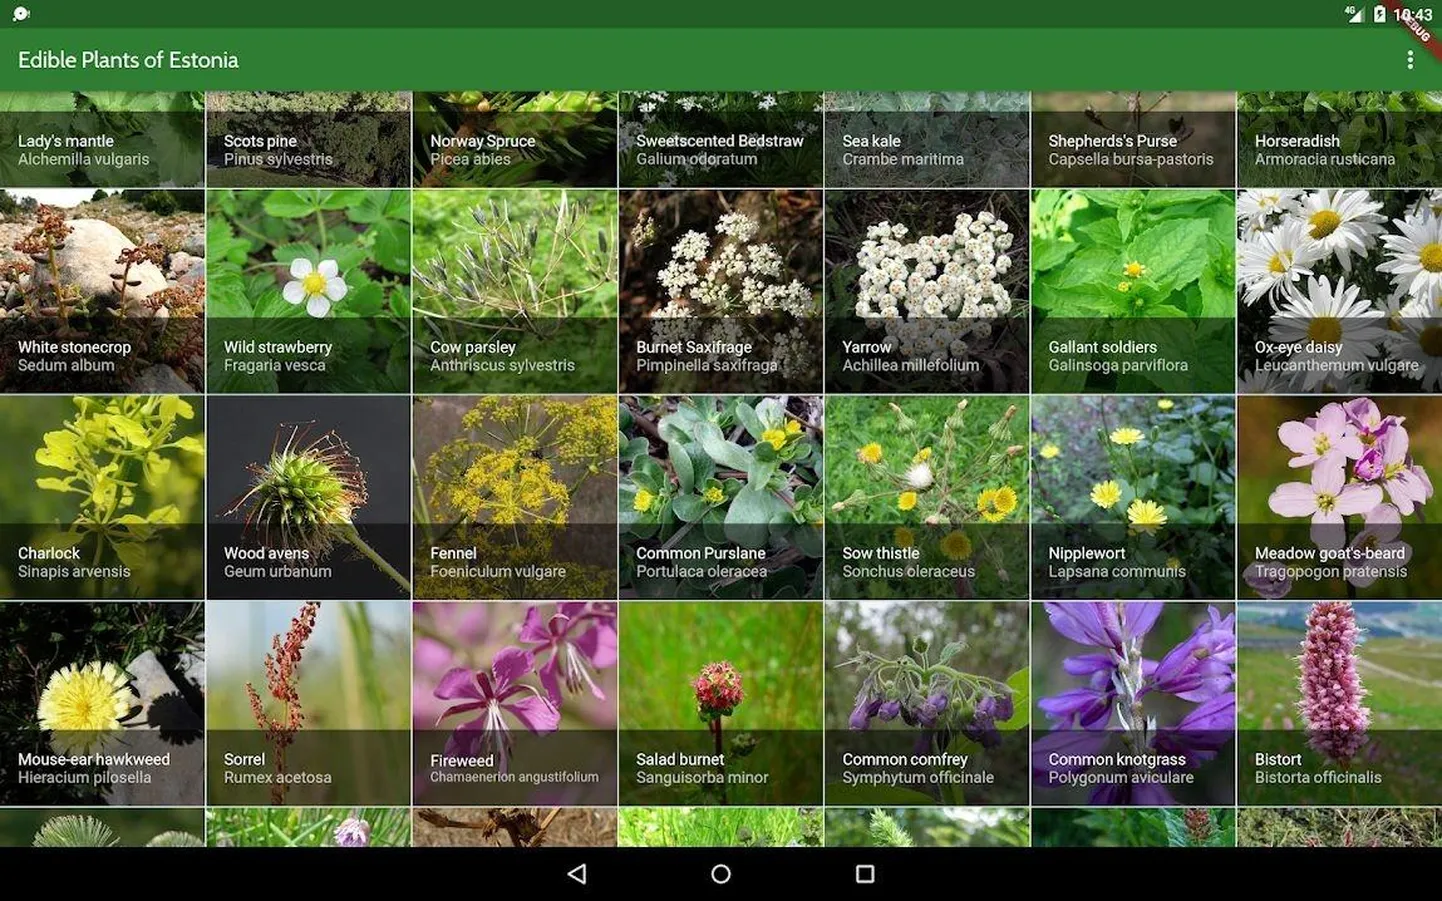Select the Gallant soldiers tile

tap(1133, 291)
